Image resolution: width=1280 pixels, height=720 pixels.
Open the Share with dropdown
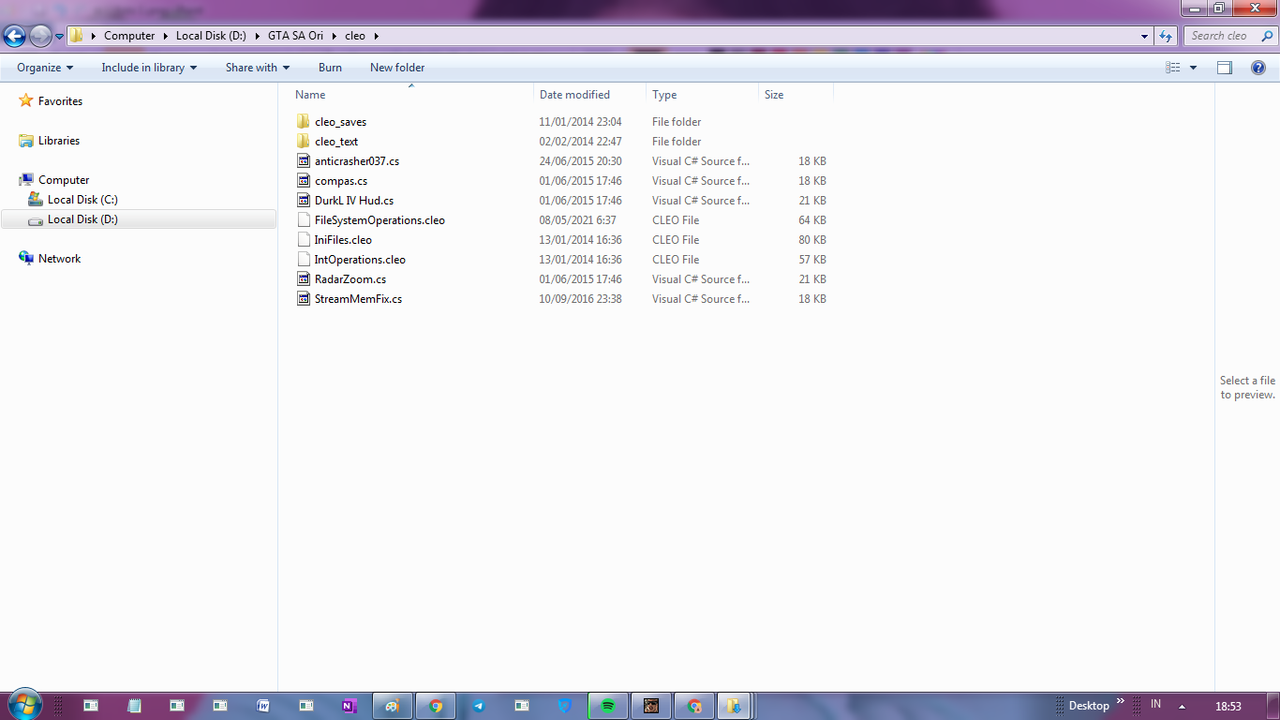[x=257, y=68]
